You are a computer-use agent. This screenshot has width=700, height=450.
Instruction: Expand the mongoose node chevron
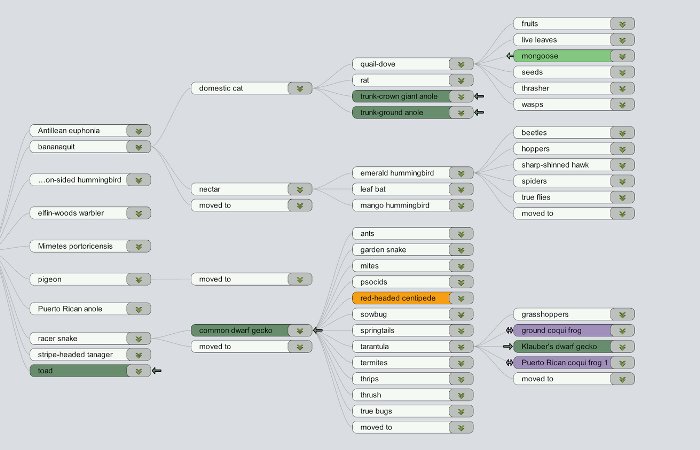coord(622,56)
